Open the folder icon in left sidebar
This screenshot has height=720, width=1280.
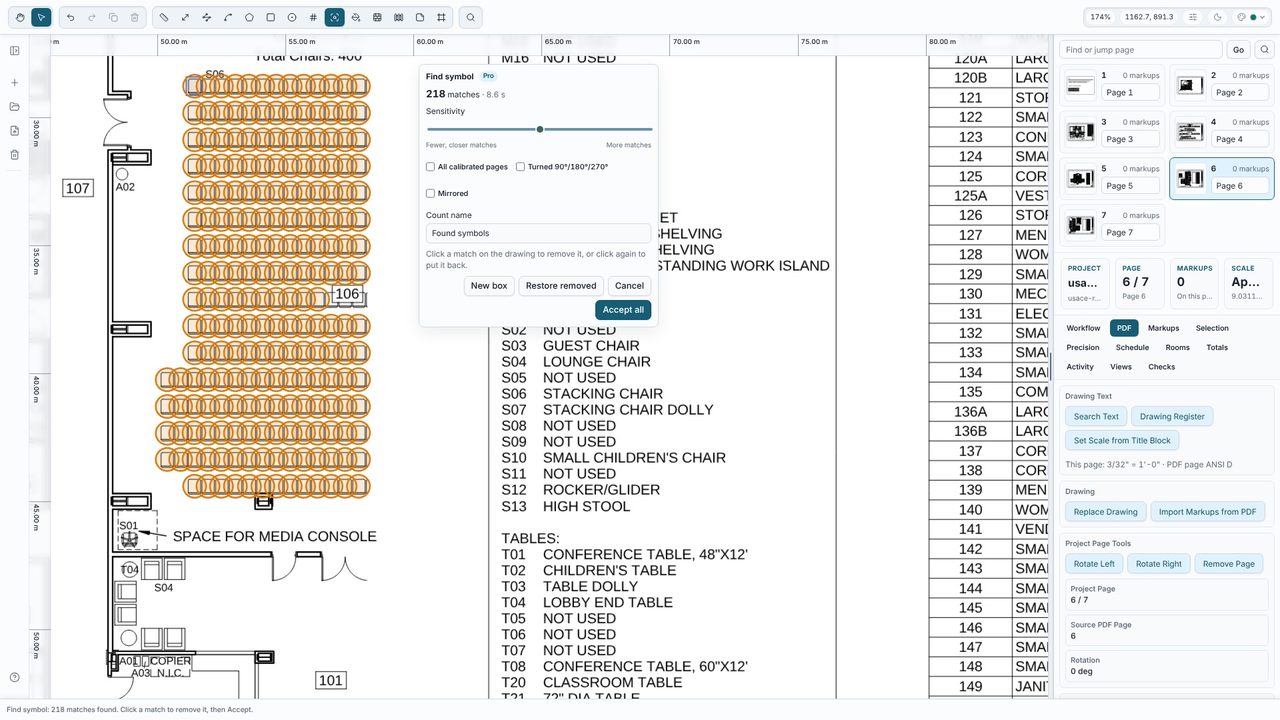pos(15,107)
